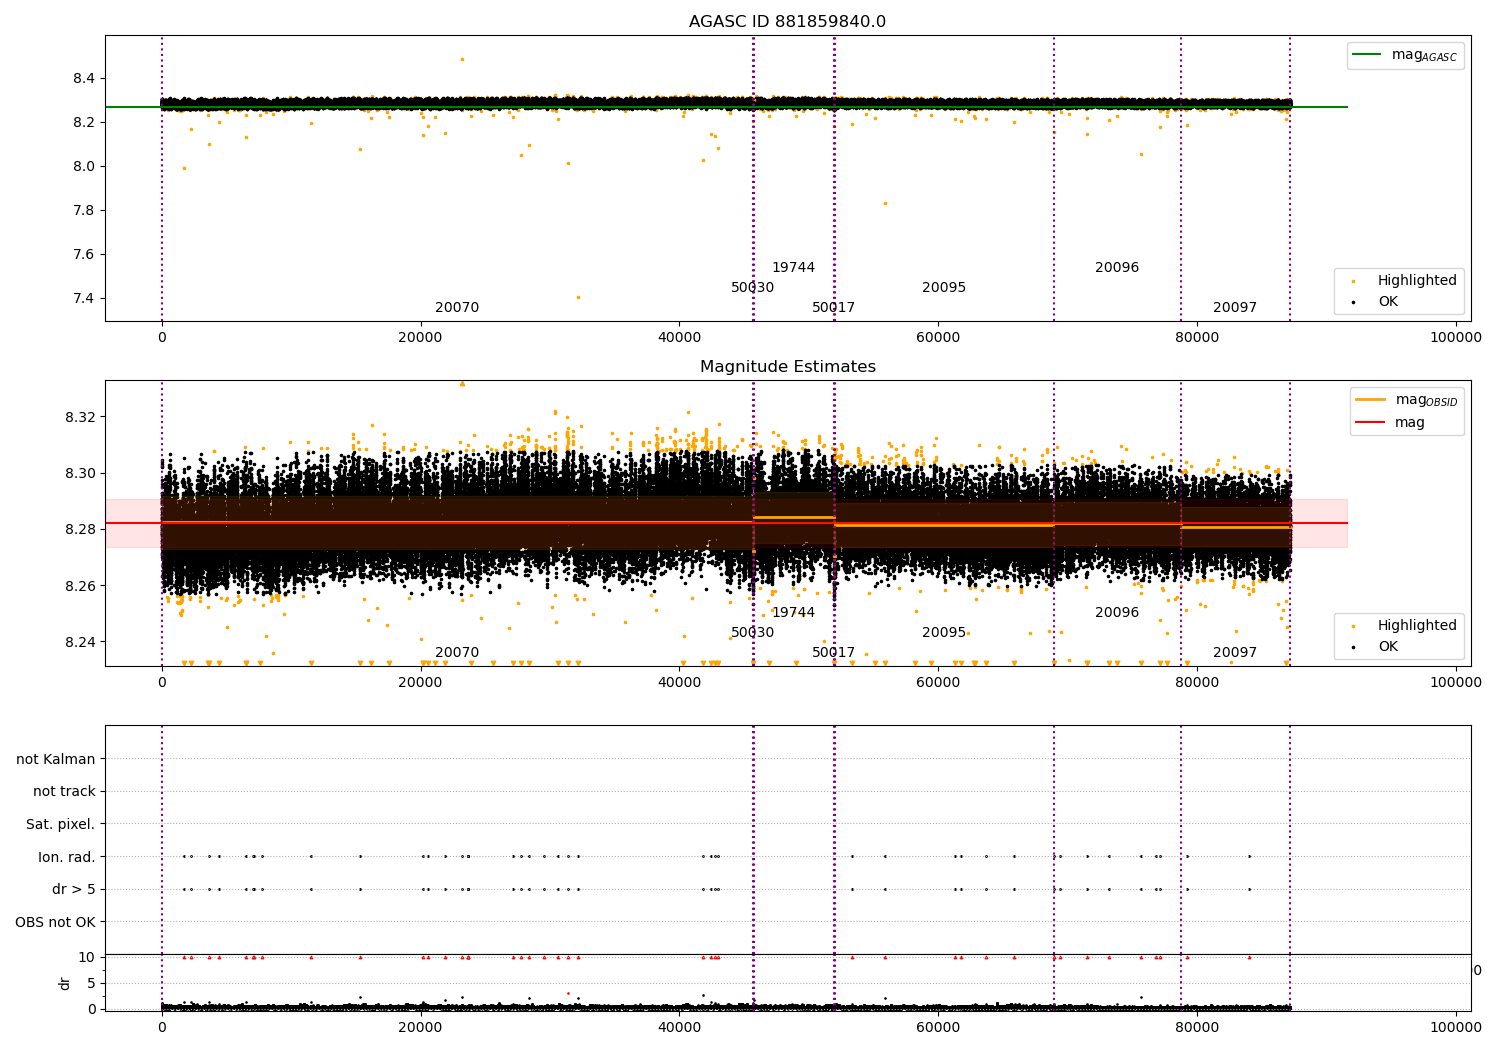
Task: Click y-axis tick 8.26 in Magnitude Estimates plot
Action: tap(79, 586)
